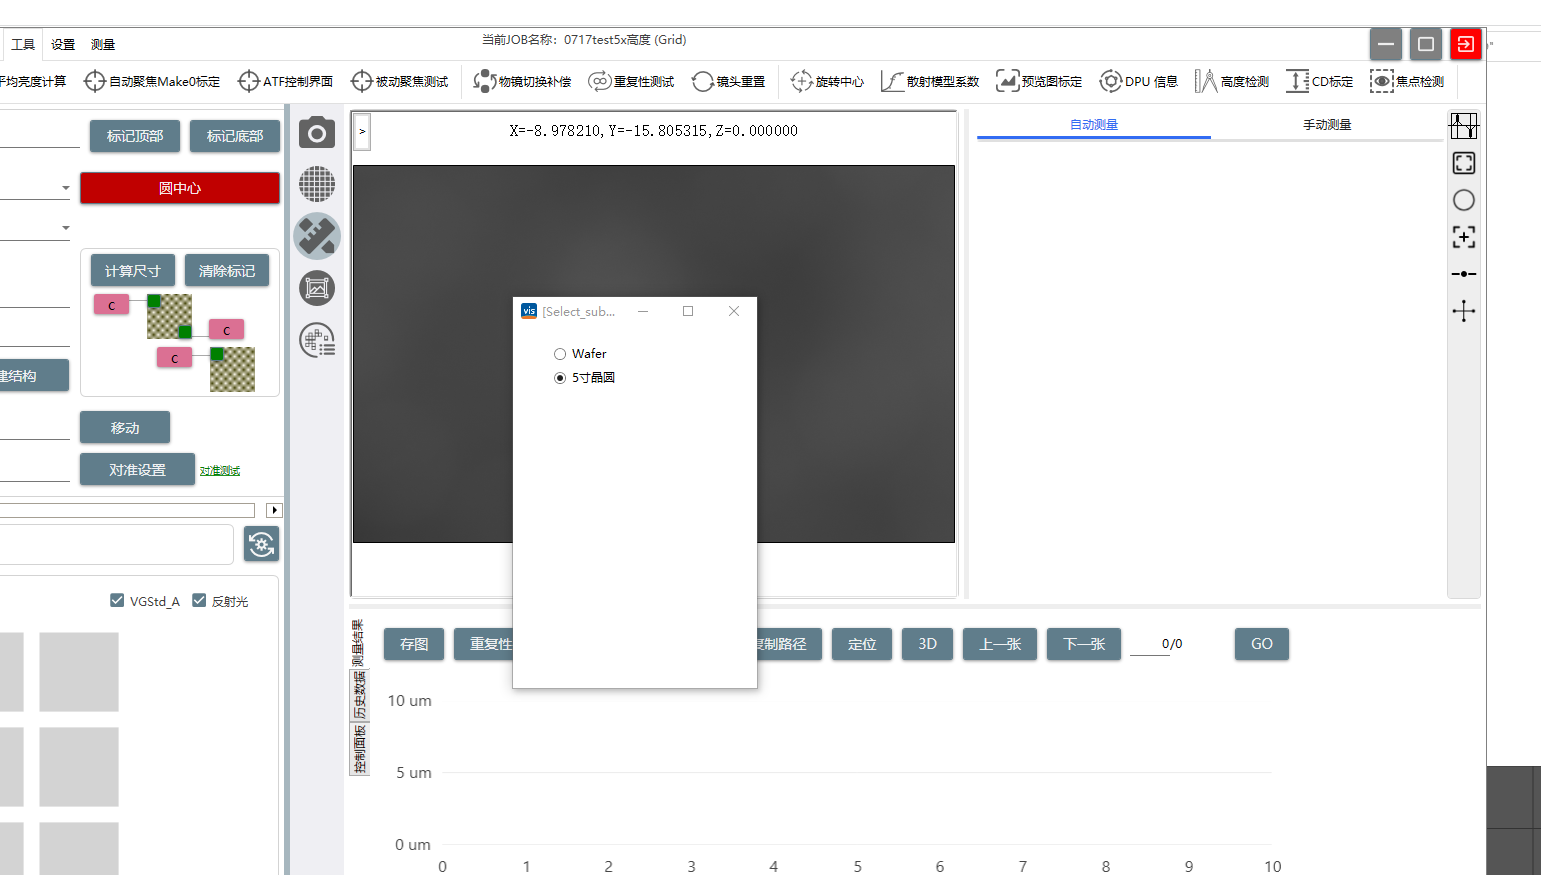Select the grid wafer map icon
Image resolution: width=1541 pixels, height=875 pixels.
coord(317,184)
